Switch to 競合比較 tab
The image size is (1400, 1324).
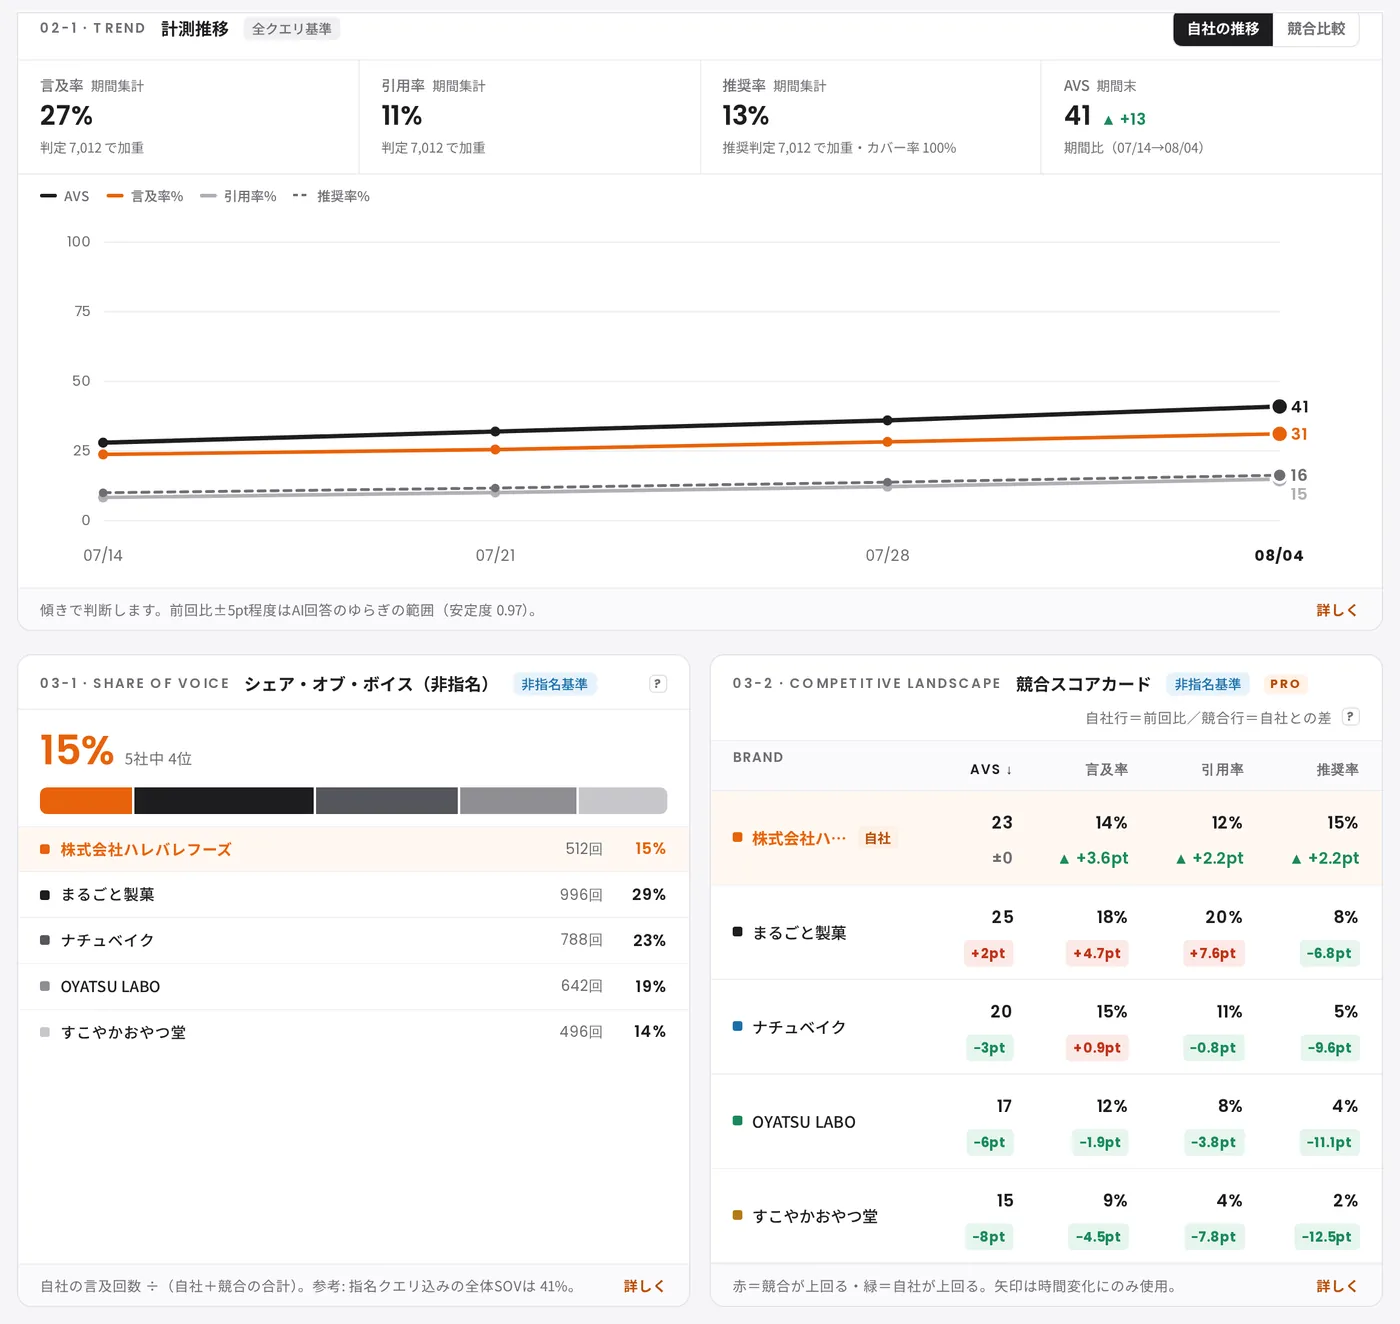[x=1316, y=29]
